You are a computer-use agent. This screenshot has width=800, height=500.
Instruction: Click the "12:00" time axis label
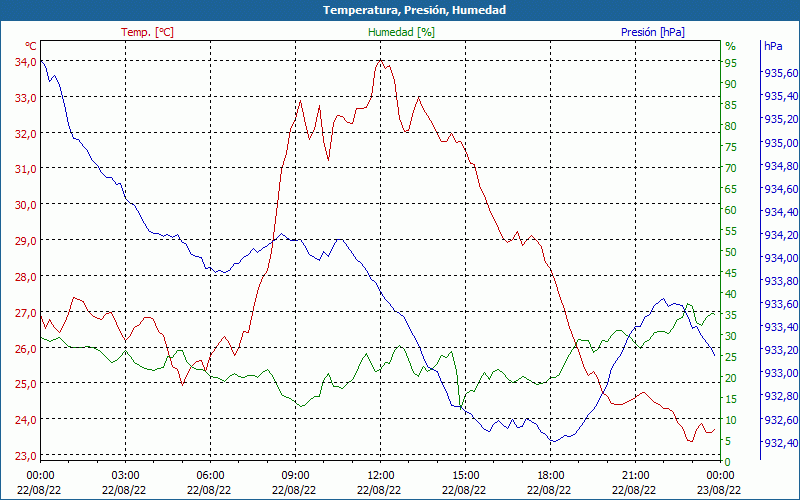pyautogui.click(x=381, y=477)
